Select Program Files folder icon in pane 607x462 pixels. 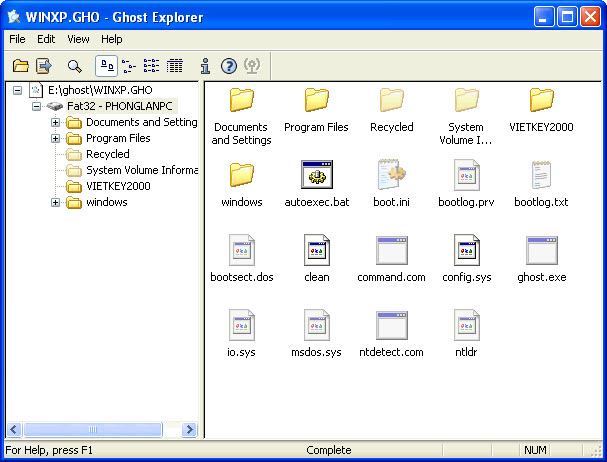pyautogui.click(x=317, y=100)
